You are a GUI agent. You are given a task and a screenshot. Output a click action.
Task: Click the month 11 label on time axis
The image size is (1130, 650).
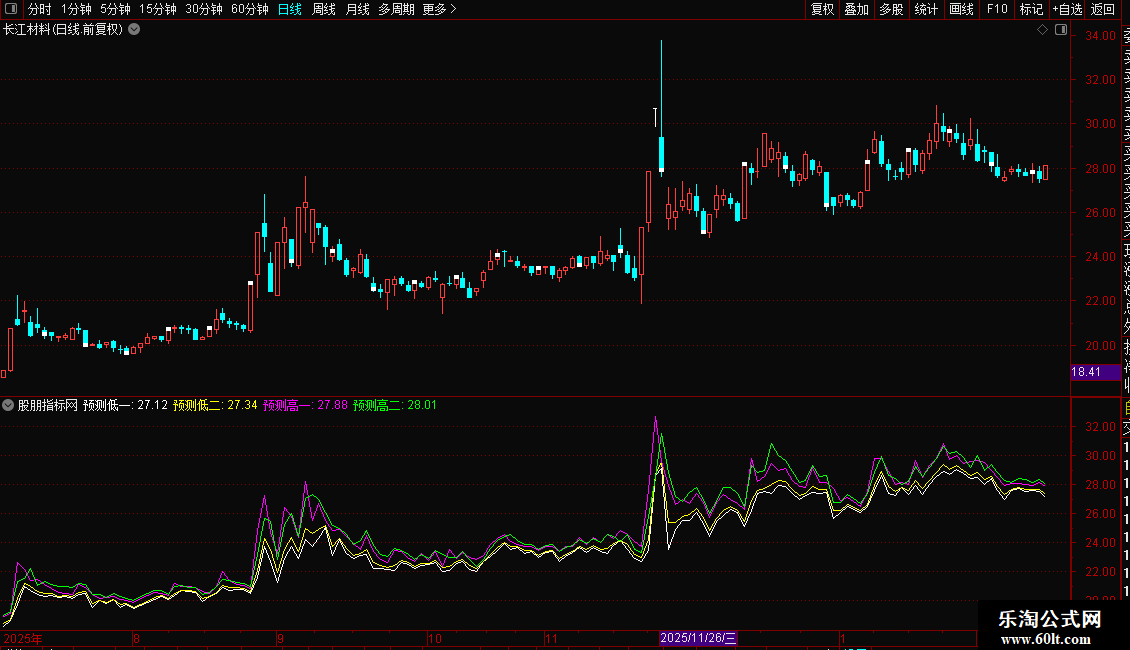click(x=551, y=638)
